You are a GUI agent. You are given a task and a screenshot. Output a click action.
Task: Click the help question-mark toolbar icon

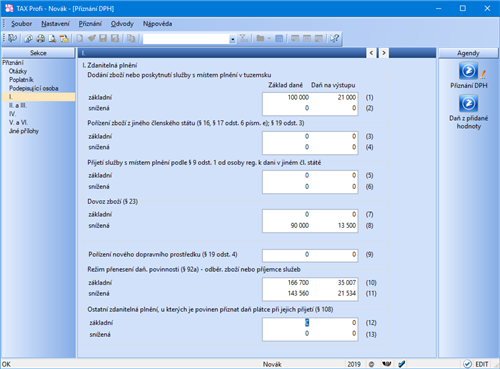click(334, 39)
